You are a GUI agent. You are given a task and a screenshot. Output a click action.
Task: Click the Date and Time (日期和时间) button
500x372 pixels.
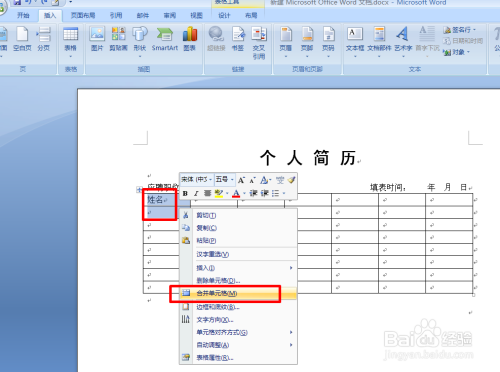(463, 41)
